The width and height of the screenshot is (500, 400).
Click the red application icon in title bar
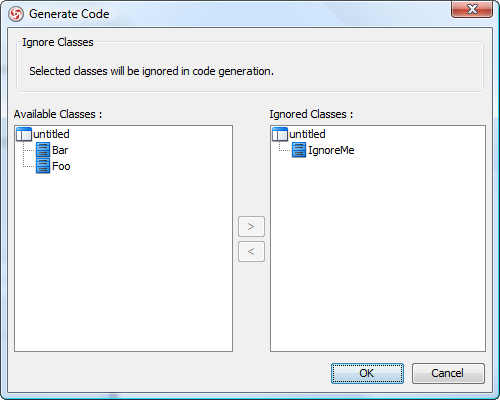tap(16, 14)
